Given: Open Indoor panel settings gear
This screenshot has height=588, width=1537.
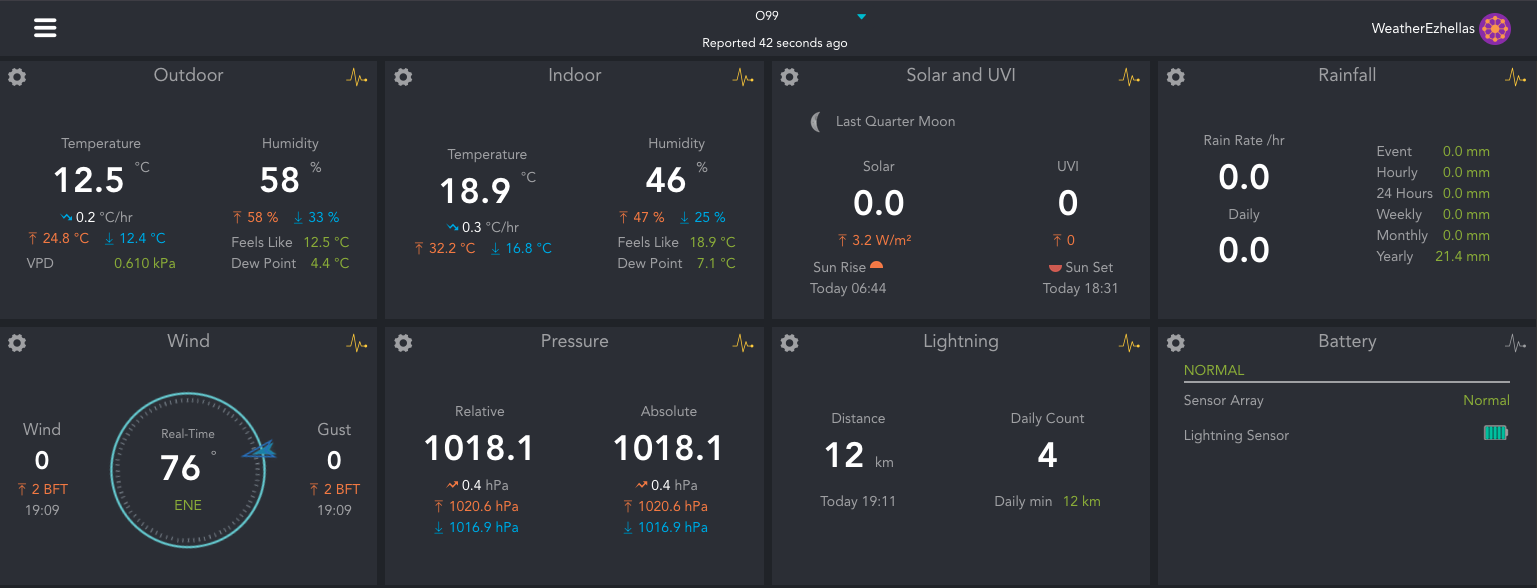Looking at the screenshot, I should 403,77.
